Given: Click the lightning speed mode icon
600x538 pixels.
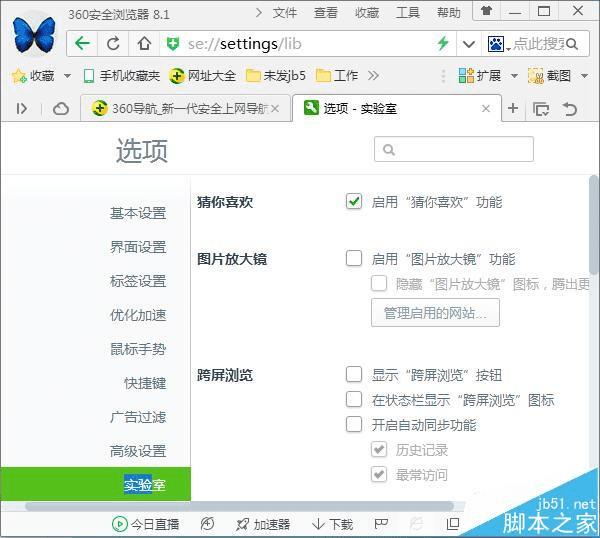Looking at the screenshot, I should (443, 43).
